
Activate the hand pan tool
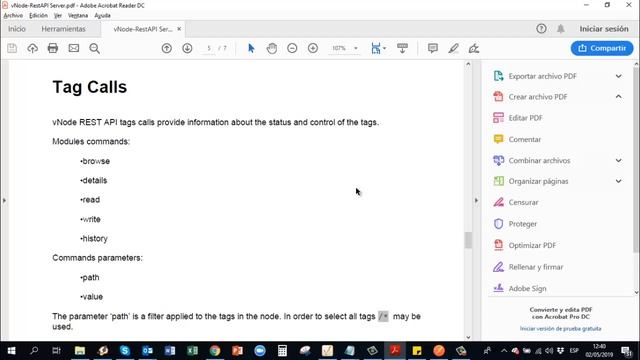[272, 48]
